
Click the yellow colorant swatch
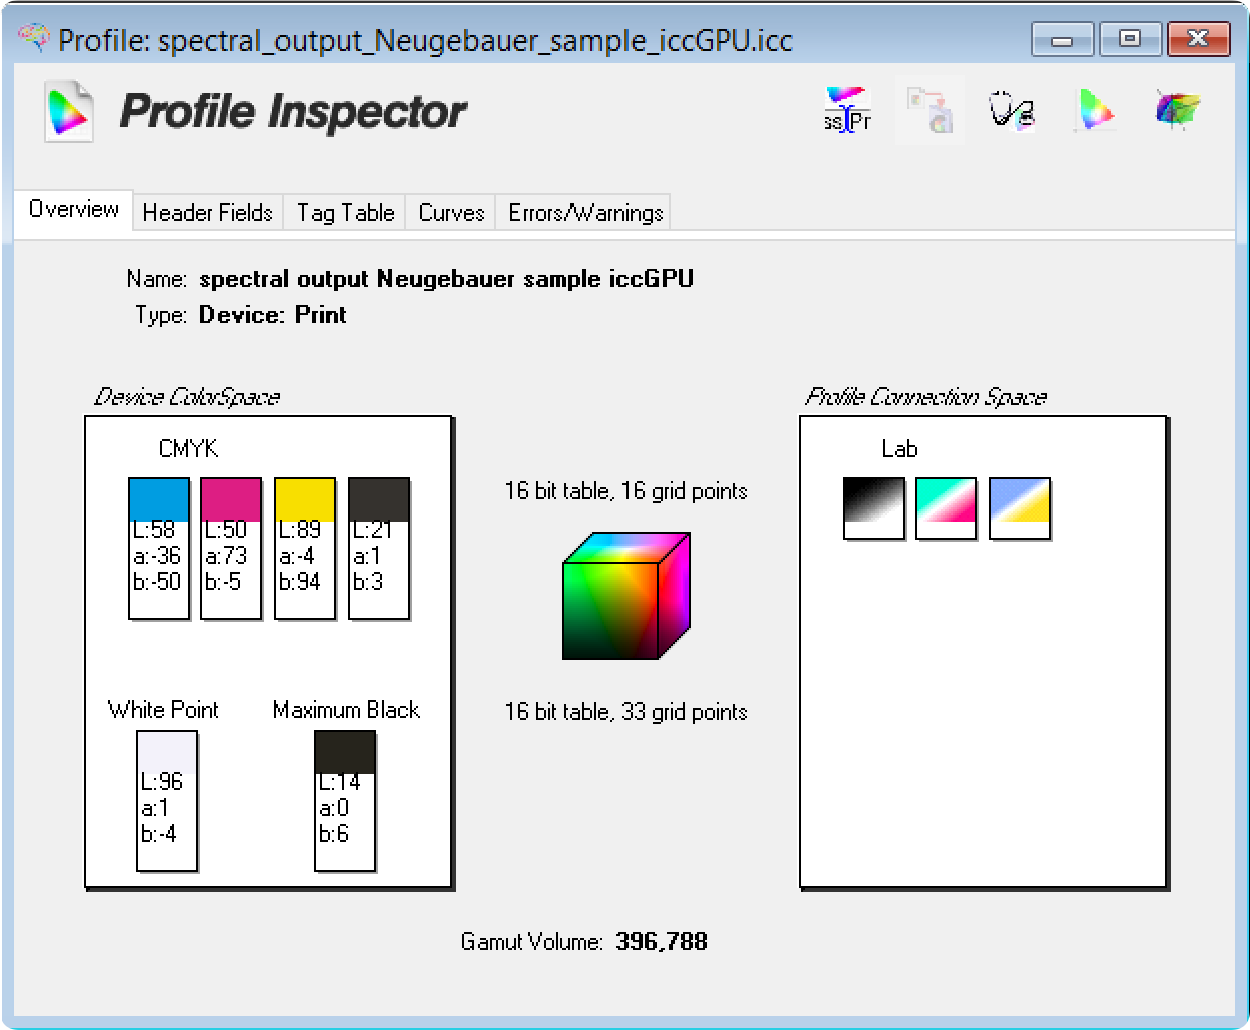coord(304,500)
